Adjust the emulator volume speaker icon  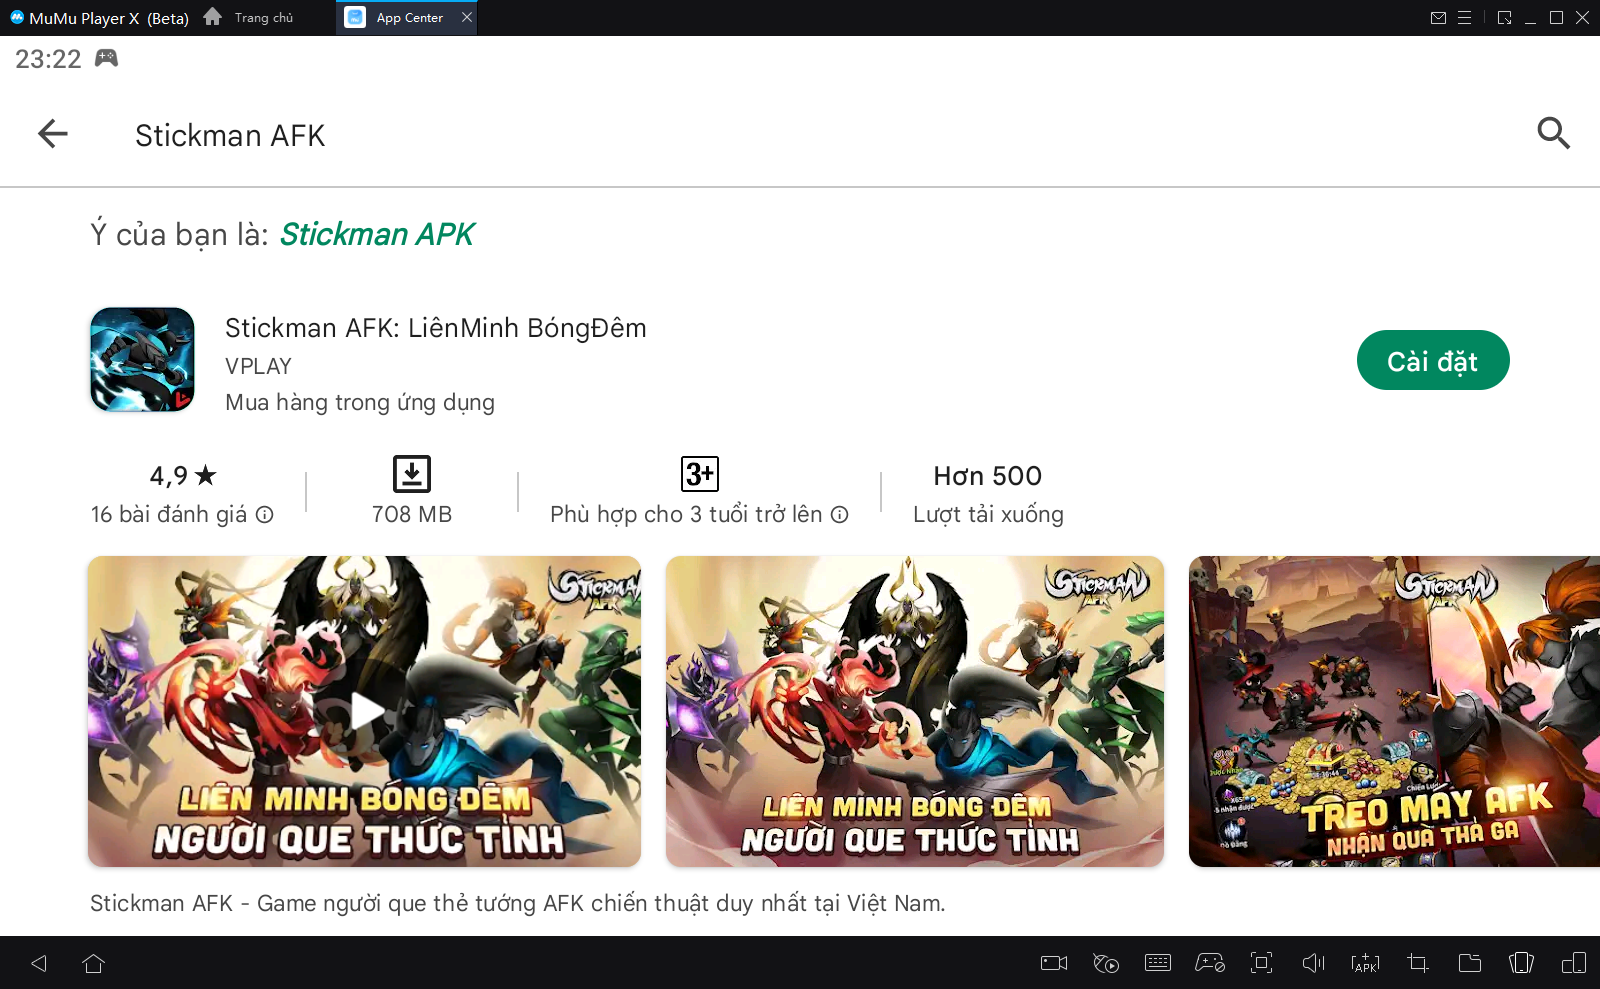(1313, 963)
